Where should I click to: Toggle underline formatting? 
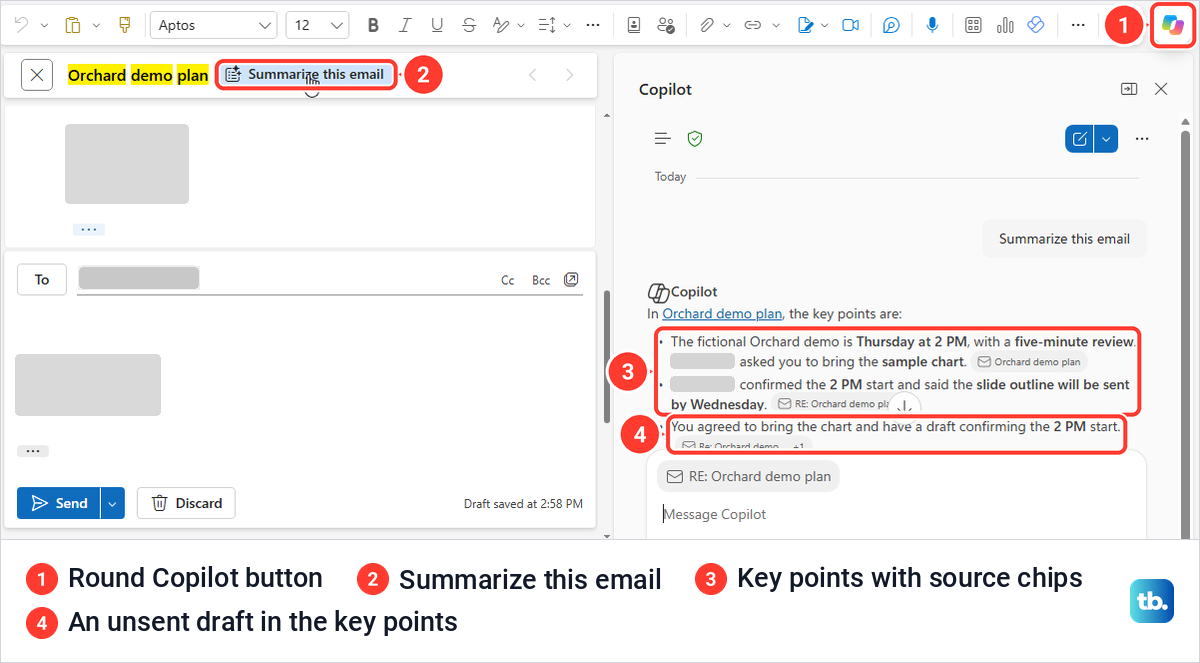[x=437, y=25]
